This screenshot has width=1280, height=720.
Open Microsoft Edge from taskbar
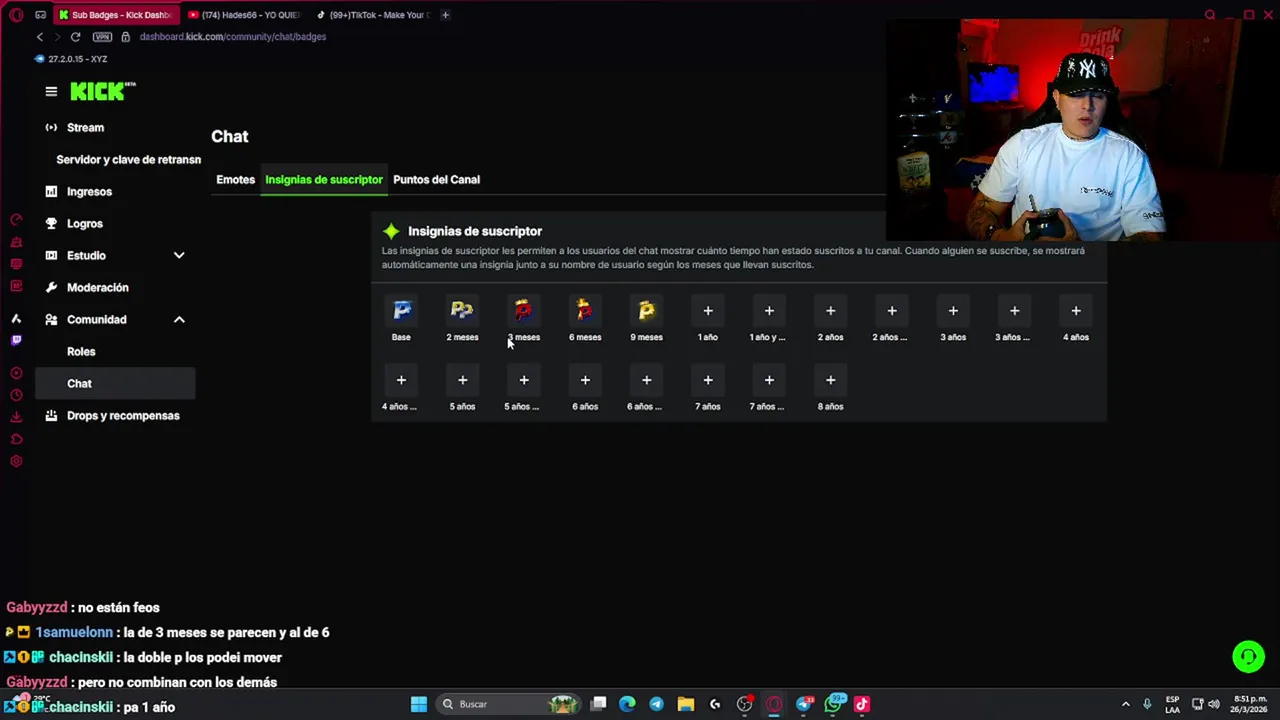627,704
